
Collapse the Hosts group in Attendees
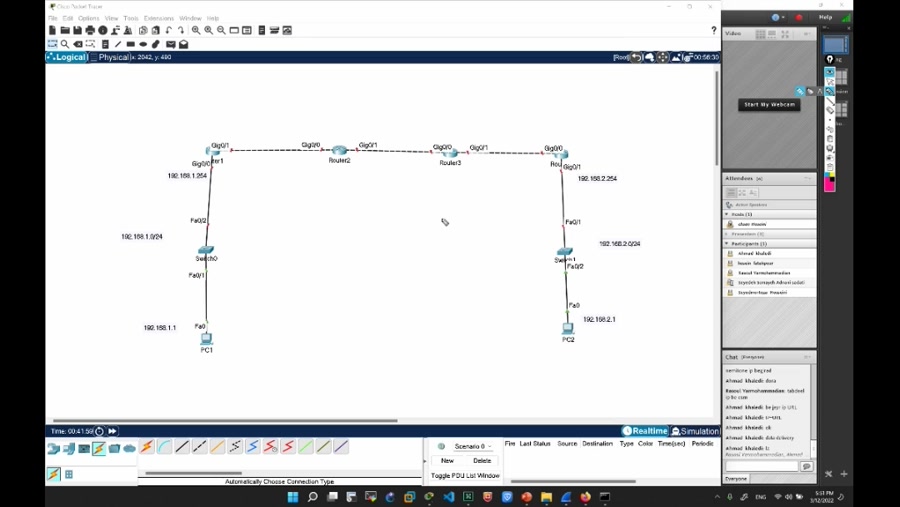(x=727, y=214)
